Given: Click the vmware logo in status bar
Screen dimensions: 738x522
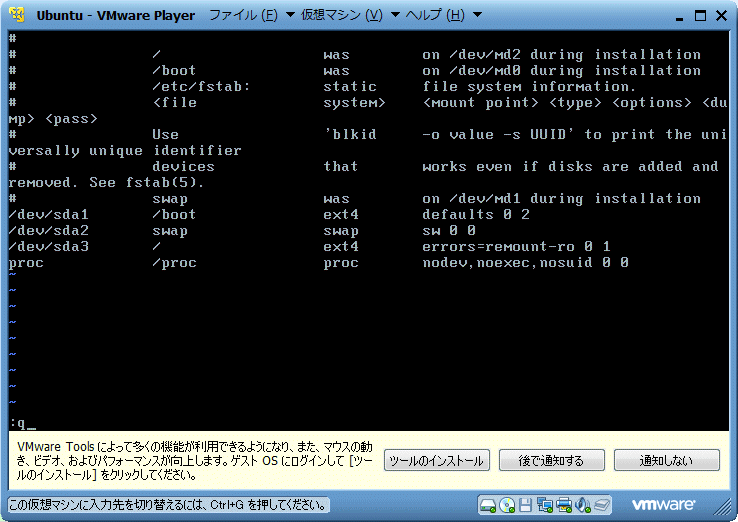Looking at the screenshot, I should (x=664, y=504).
